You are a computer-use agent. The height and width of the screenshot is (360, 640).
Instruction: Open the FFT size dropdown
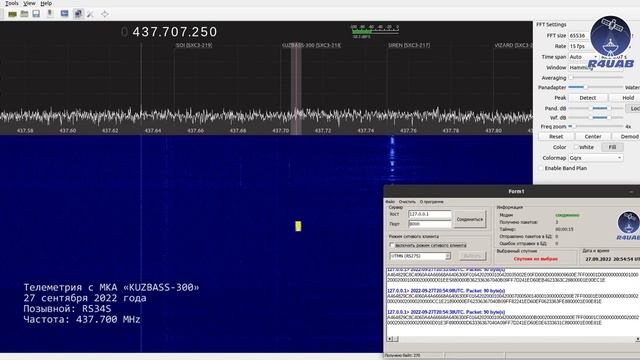tap(579, 36)
